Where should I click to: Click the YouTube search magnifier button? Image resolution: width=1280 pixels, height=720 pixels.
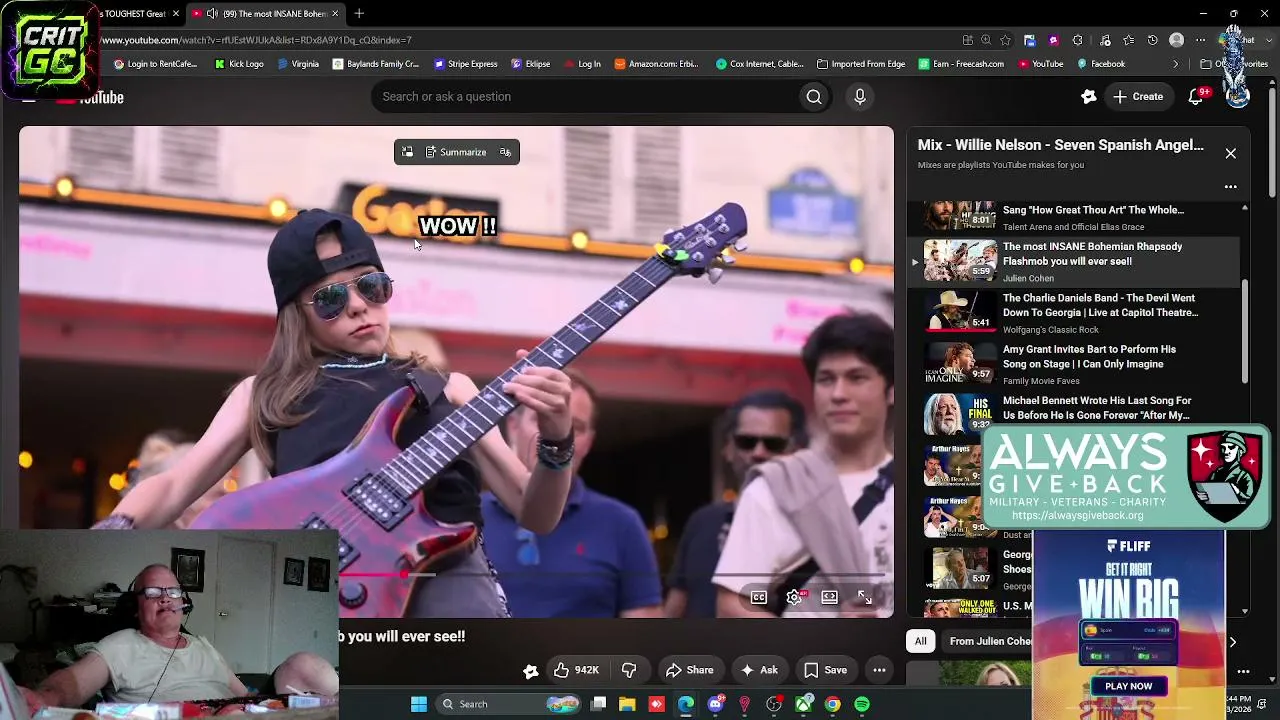[814, 97]
